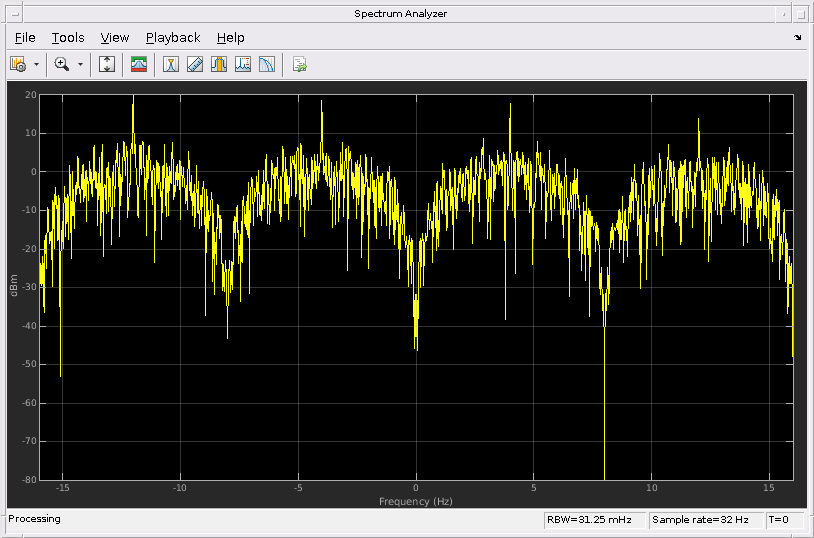Expand the zoom tool dropdown arrow
The height and width of the screenshot is (538, 814).
(80, 64)
